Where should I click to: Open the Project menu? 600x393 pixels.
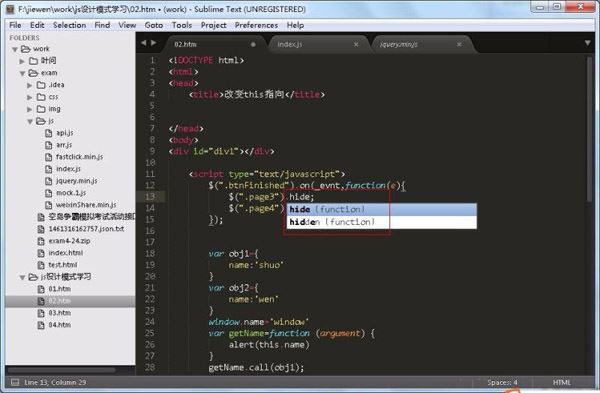click(214, 25)
